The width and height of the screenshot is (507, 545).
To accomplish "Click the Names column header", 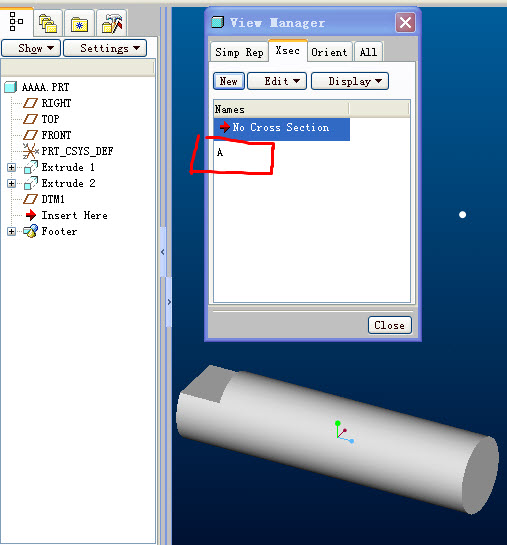I will [281, 109].
